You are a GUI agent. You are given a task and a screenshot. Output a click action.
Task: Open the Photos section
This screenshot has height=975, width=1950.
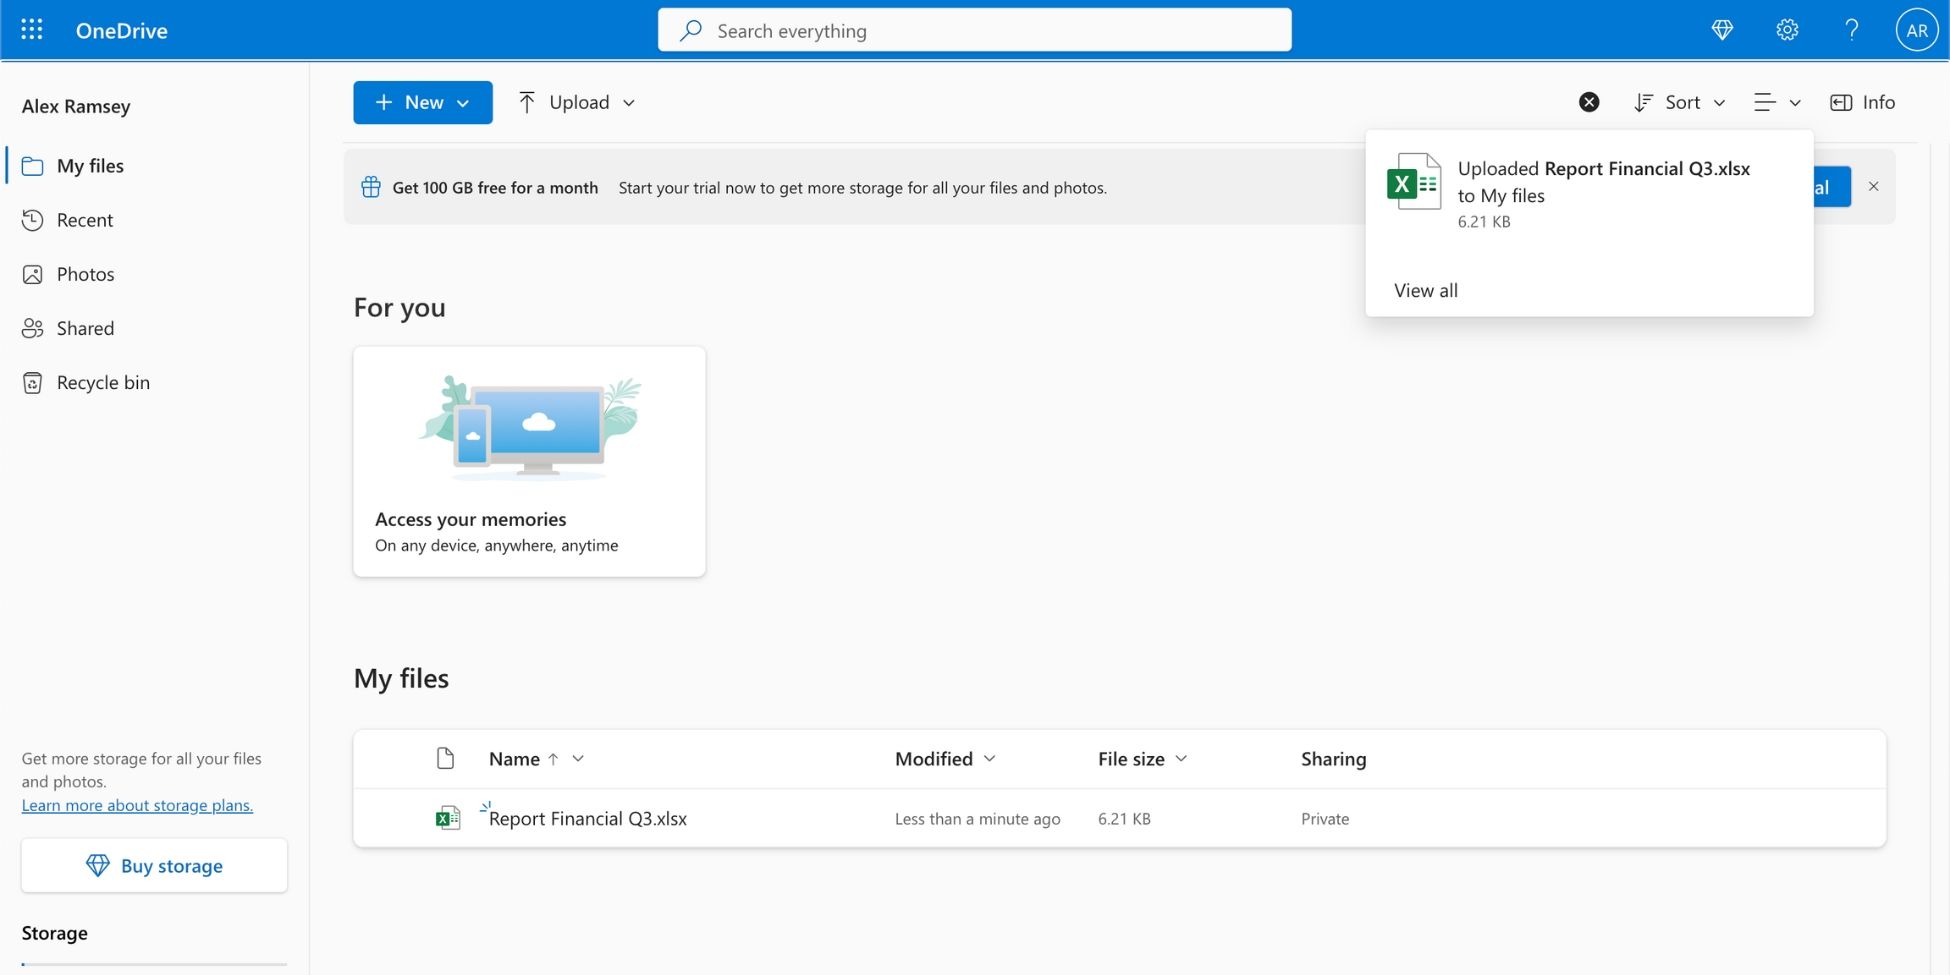pyautogui.click(x=85, y=273)
